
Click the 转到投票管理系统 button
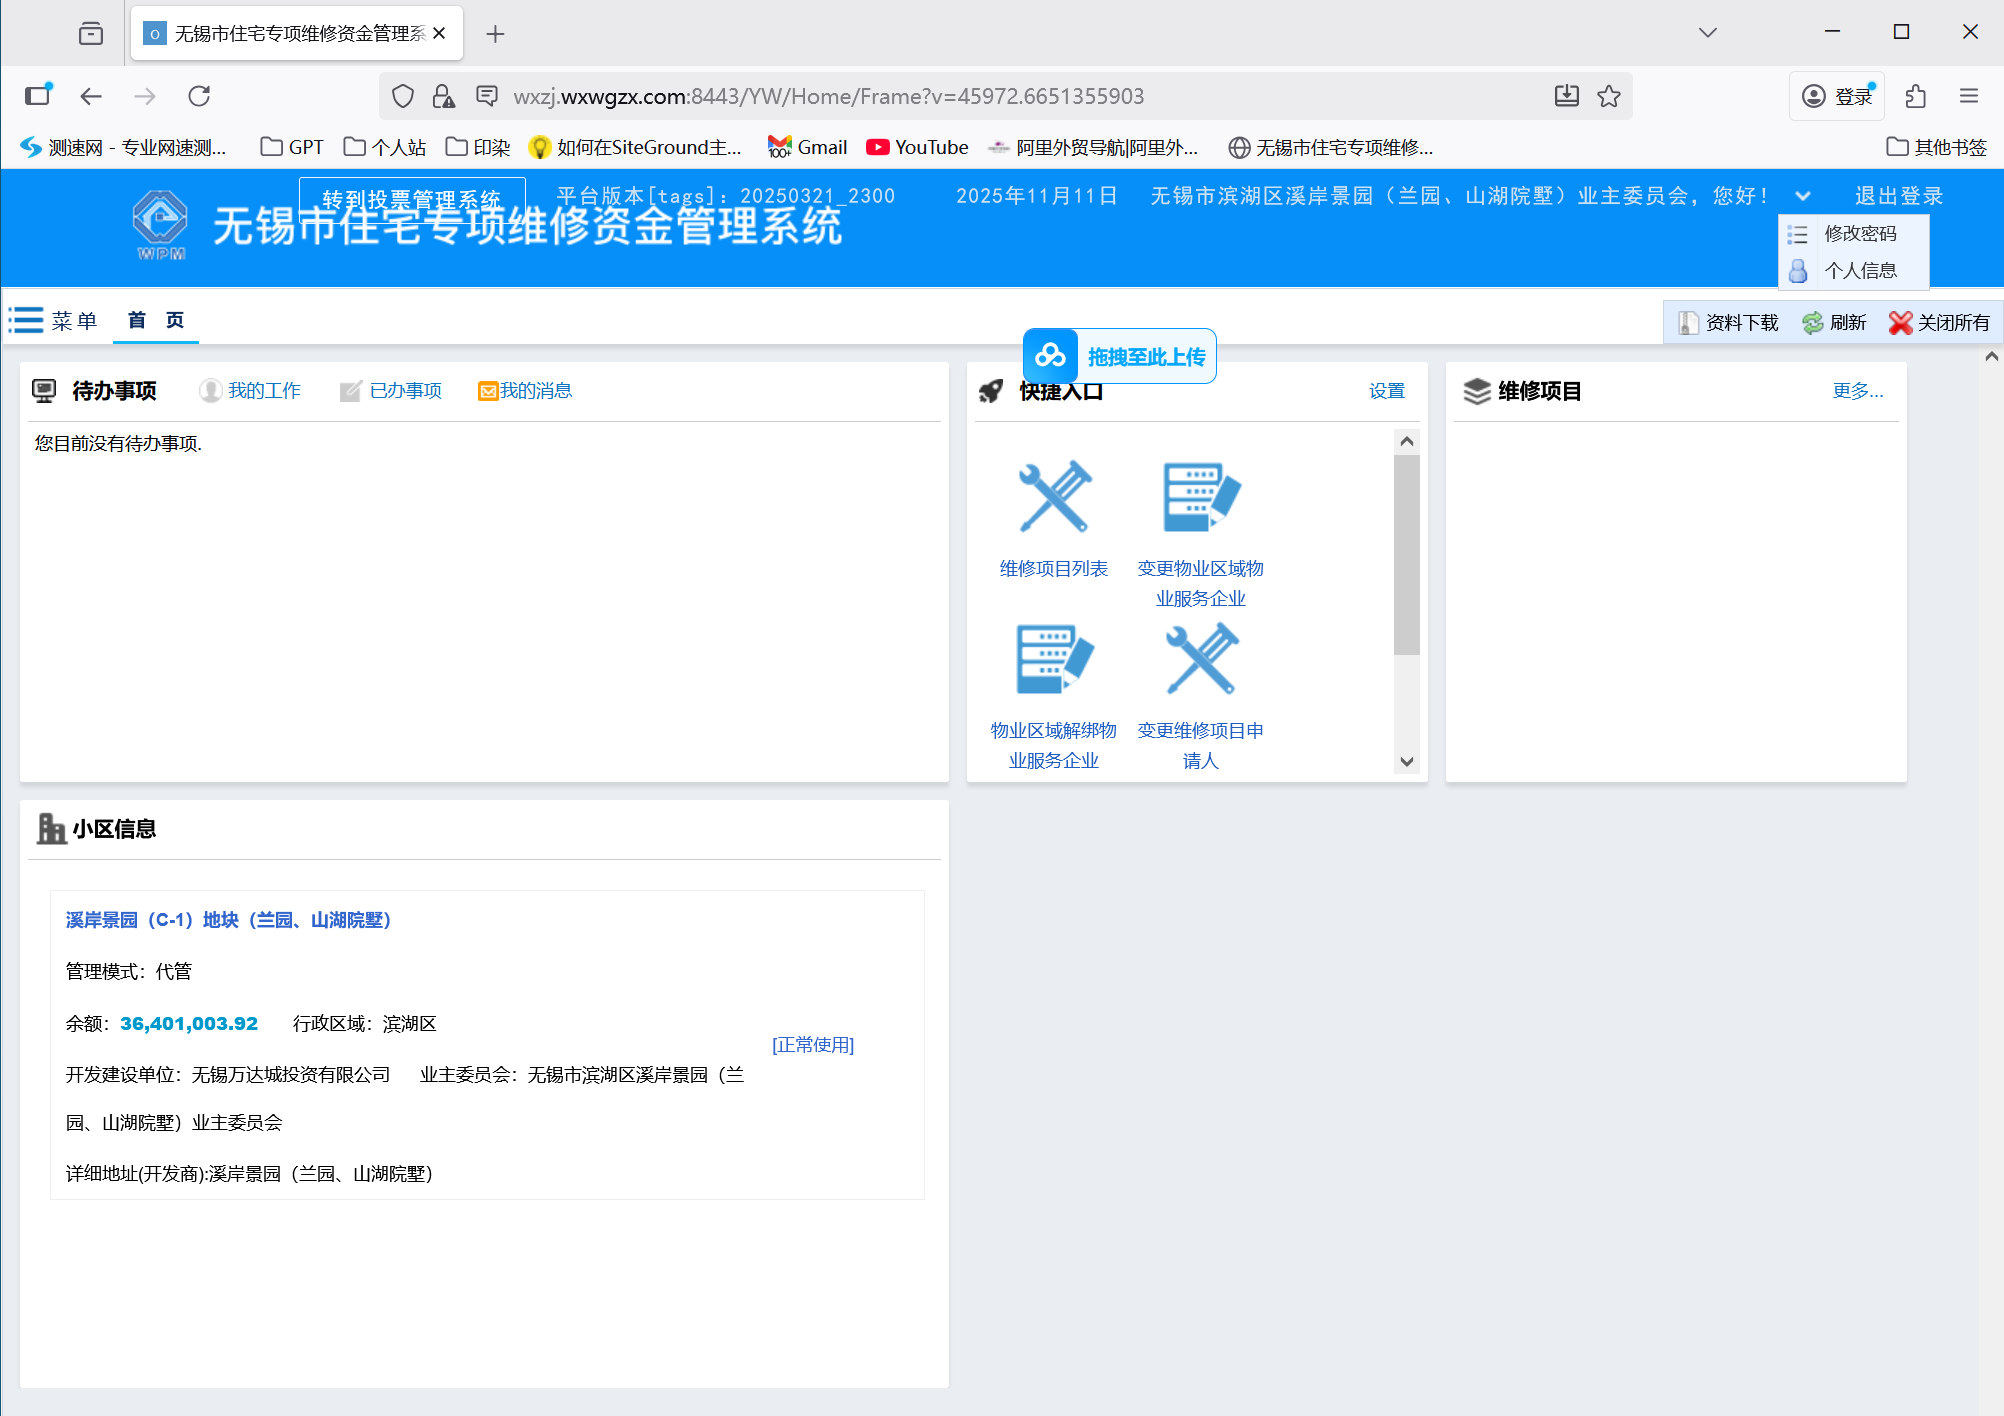point(411,199)
